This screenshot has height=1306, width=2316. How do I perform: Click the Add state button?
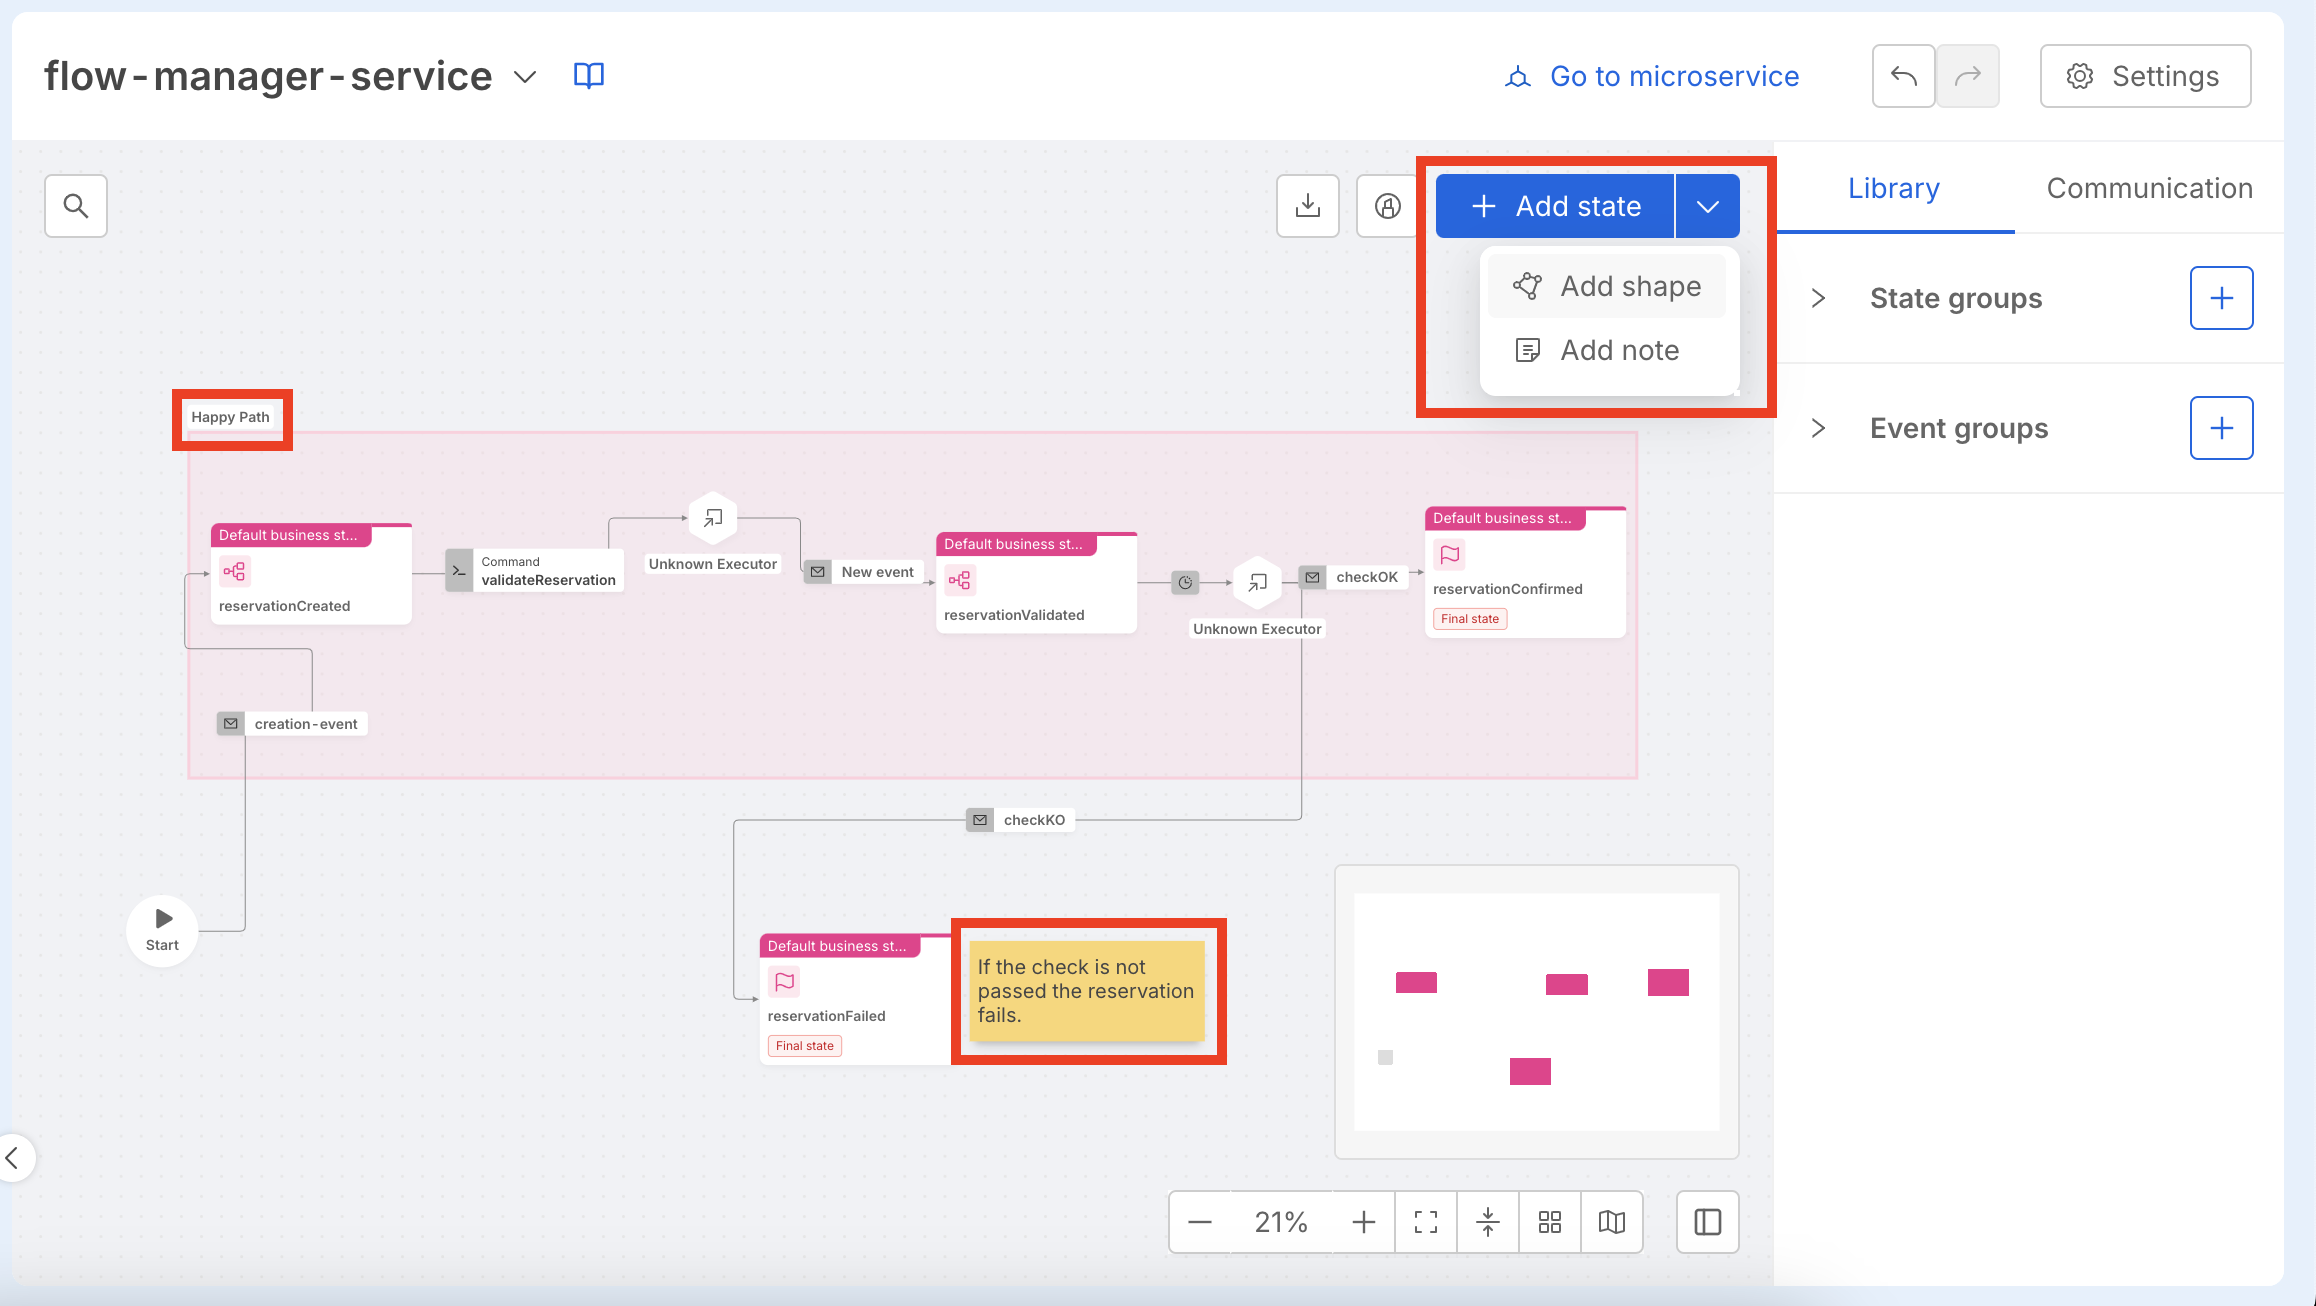click(x=1554, y=205)
